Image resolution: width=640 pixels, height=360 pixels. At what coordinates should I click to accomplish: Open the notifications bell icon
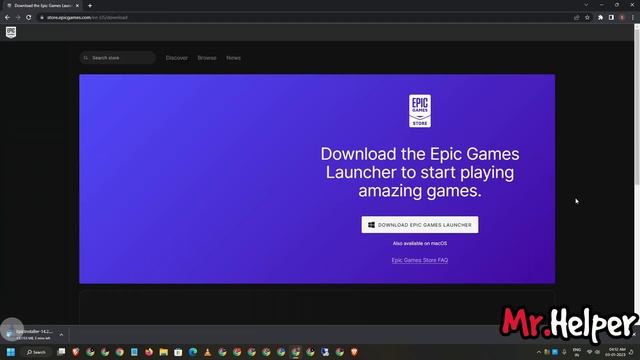coord(632,352)
